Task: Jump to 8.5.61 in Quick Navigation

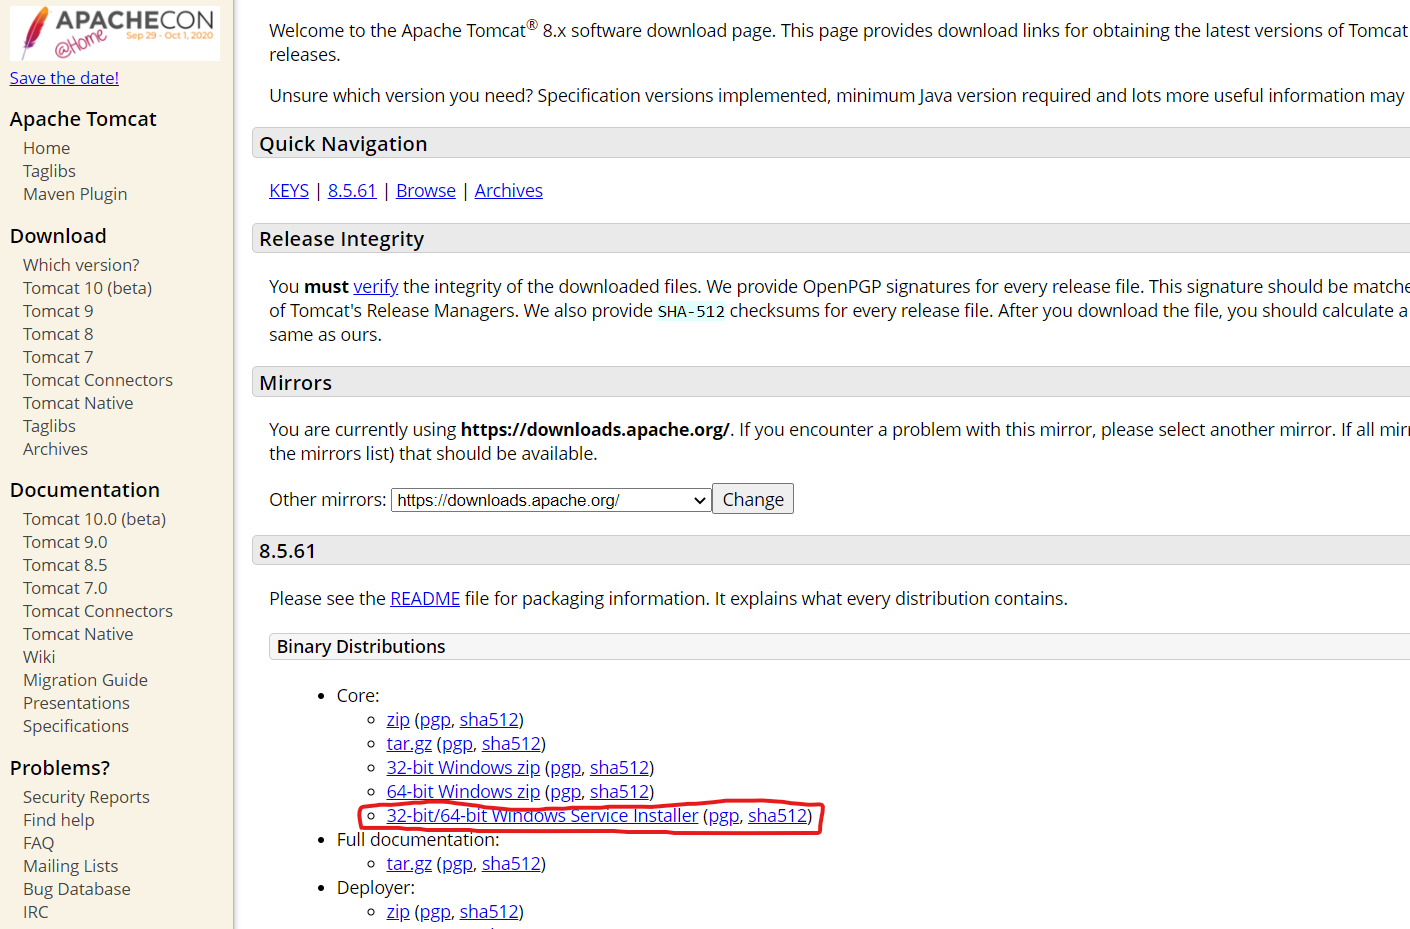Action: click(352, 191)
